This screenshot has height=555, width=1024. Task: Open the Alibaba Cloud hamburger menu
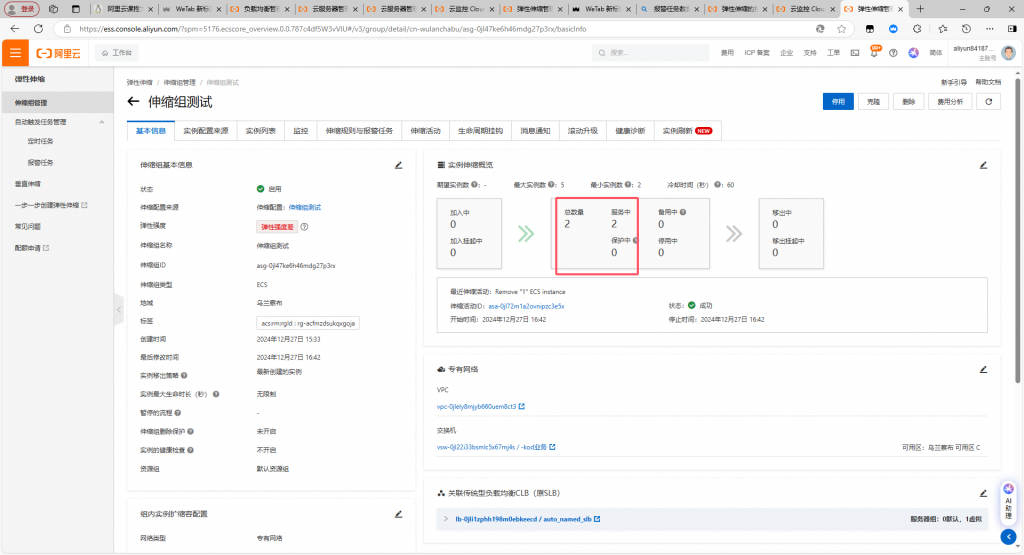coord(16,52)
